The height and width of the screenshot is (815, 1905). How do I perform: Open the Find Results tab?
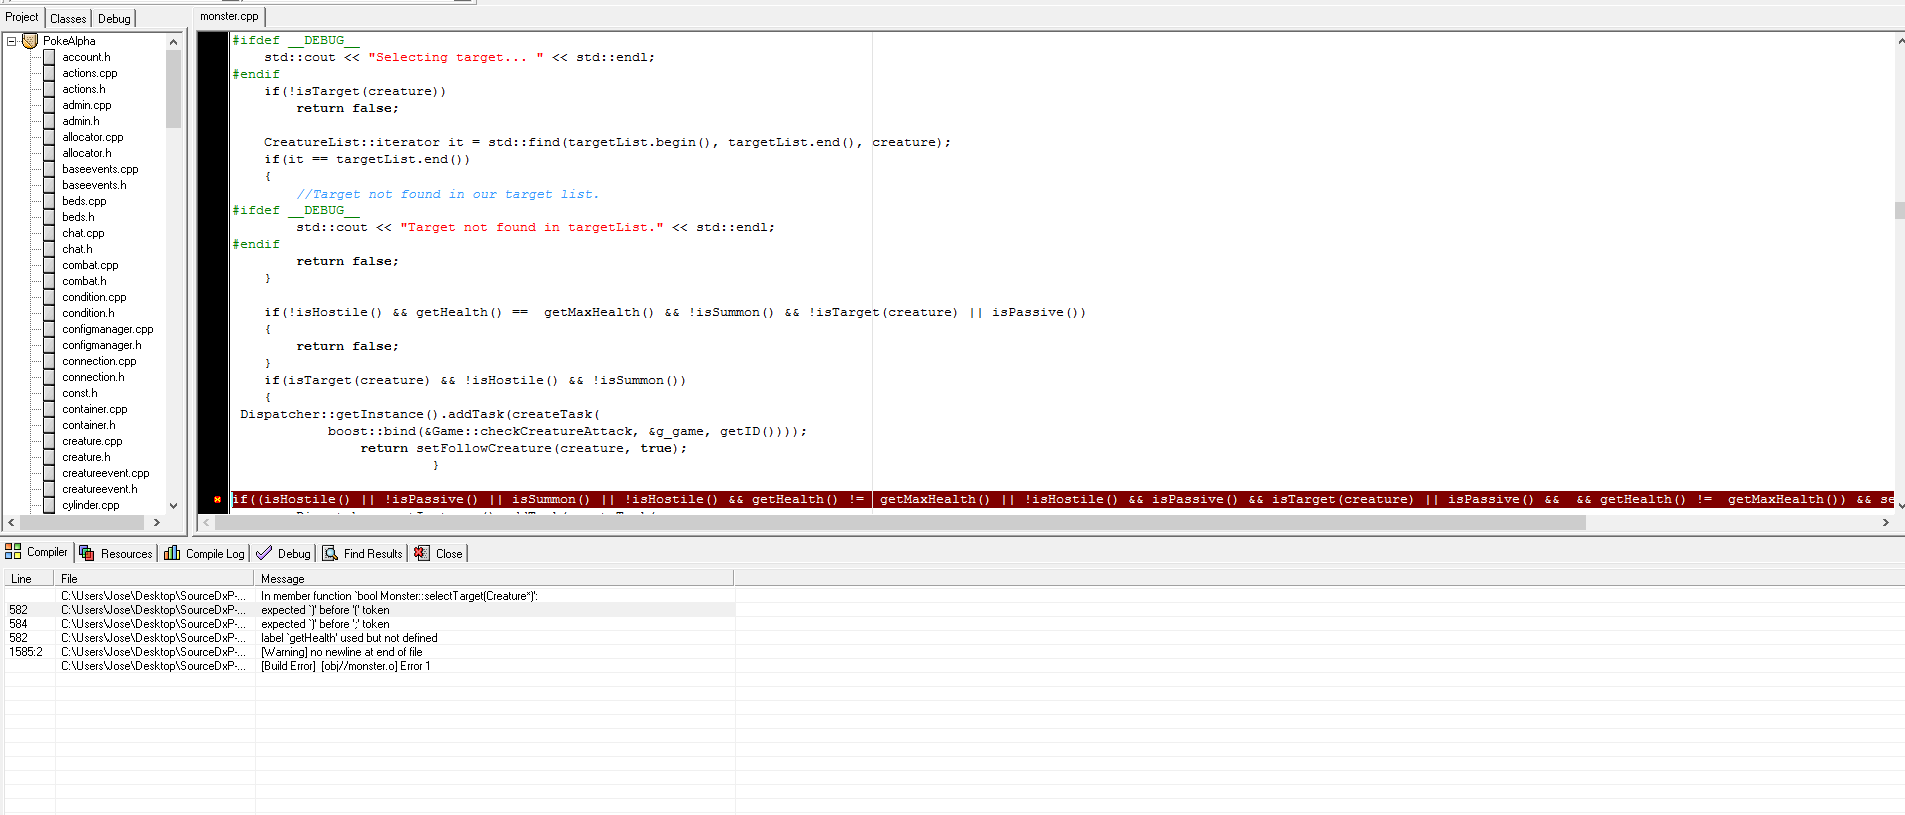point(362,553)
